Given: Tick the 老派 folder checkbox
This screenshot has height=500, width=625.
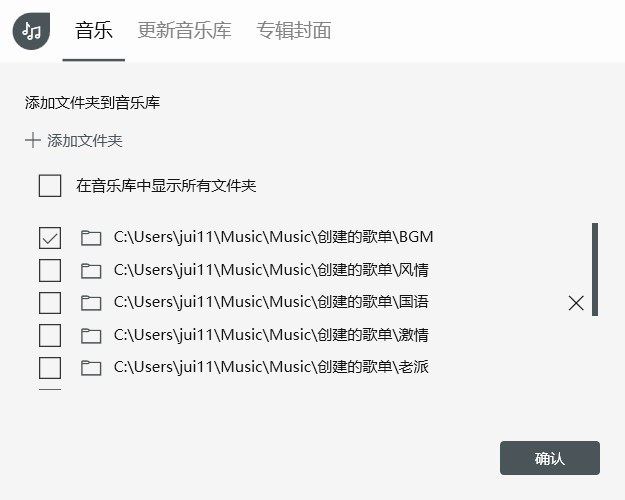Looking at the screenshot, I should (x=50, y=368).
